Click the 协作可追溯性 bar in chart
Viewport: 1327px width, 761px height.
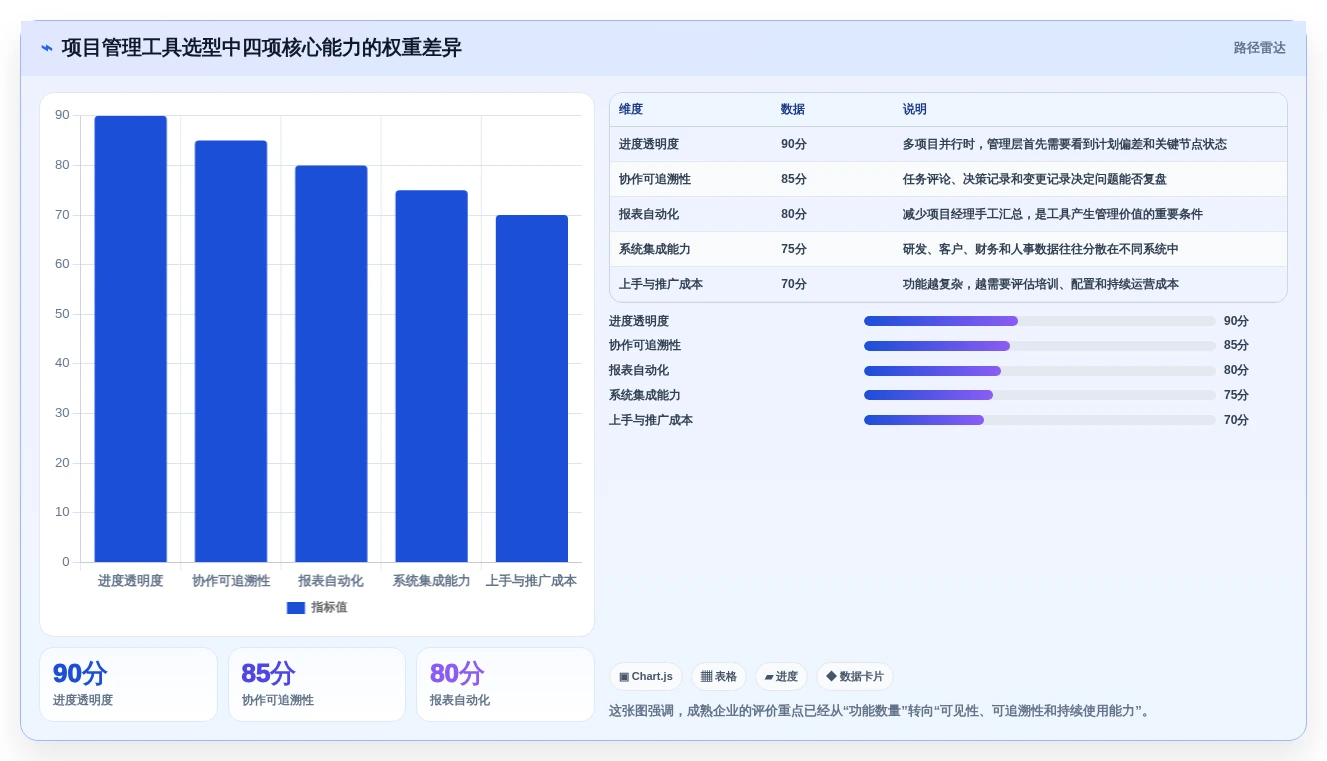click(231, 351)
